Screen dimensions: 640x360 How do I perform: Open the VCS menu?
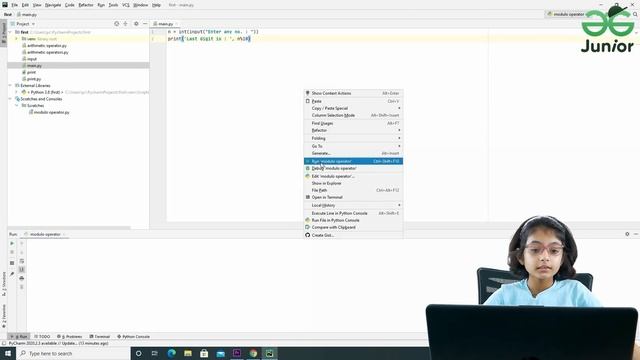[x=126, y=5]
